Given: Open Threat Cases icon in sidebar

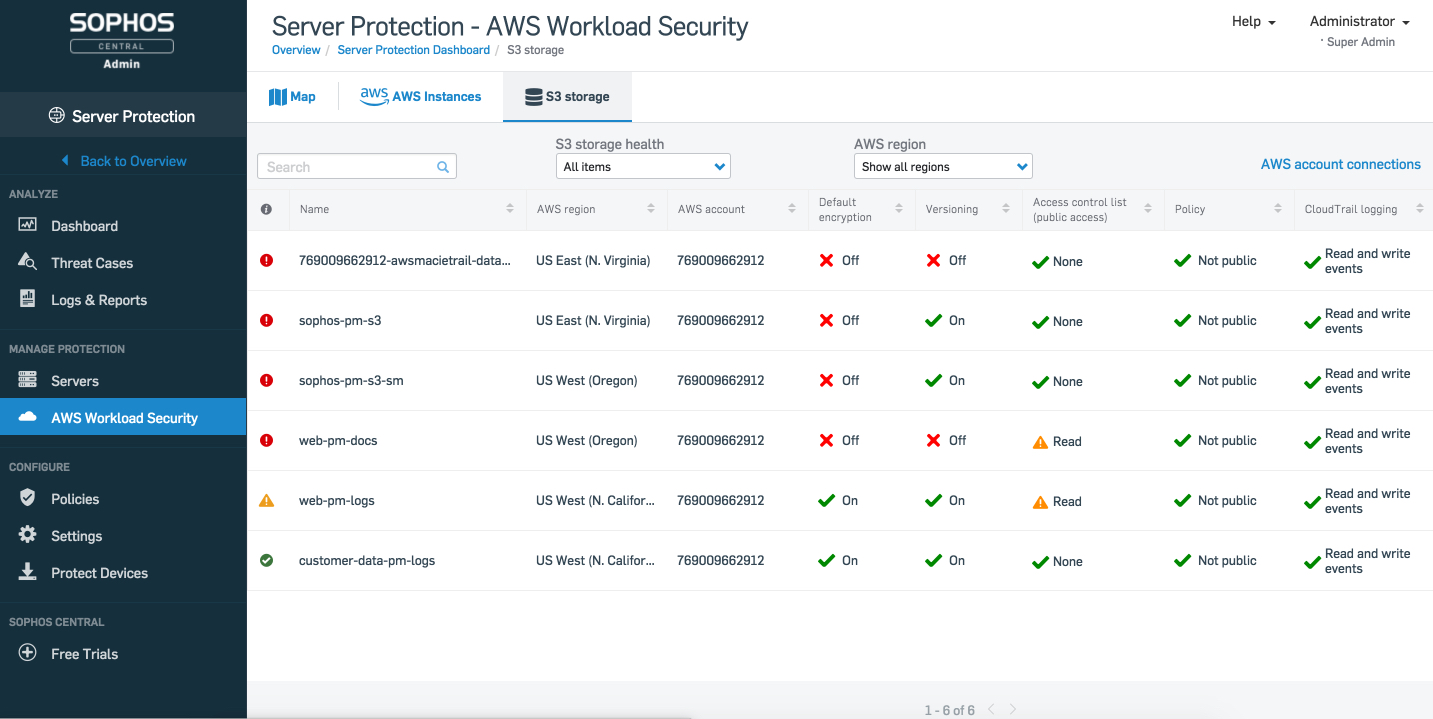Looking at the screenshot, I should point(28,262).
